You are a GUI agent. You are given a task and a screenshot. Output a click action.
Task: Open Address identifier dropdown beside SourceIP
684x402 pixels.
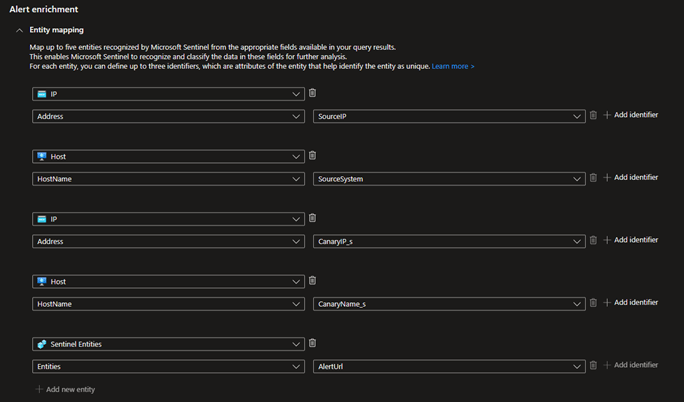[168, 116]
